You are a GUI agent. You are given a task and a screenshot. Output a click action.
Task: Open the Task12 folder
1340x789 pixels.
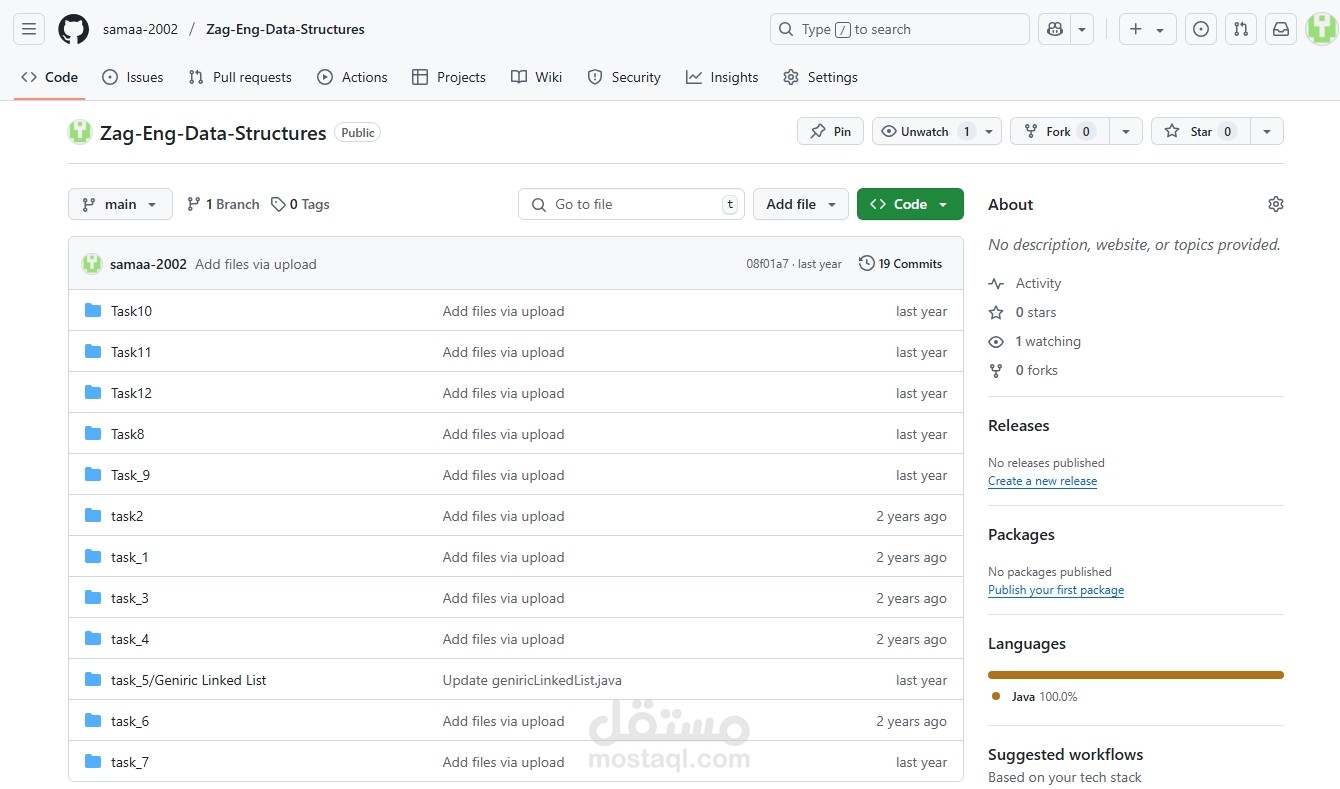[131, 393]
